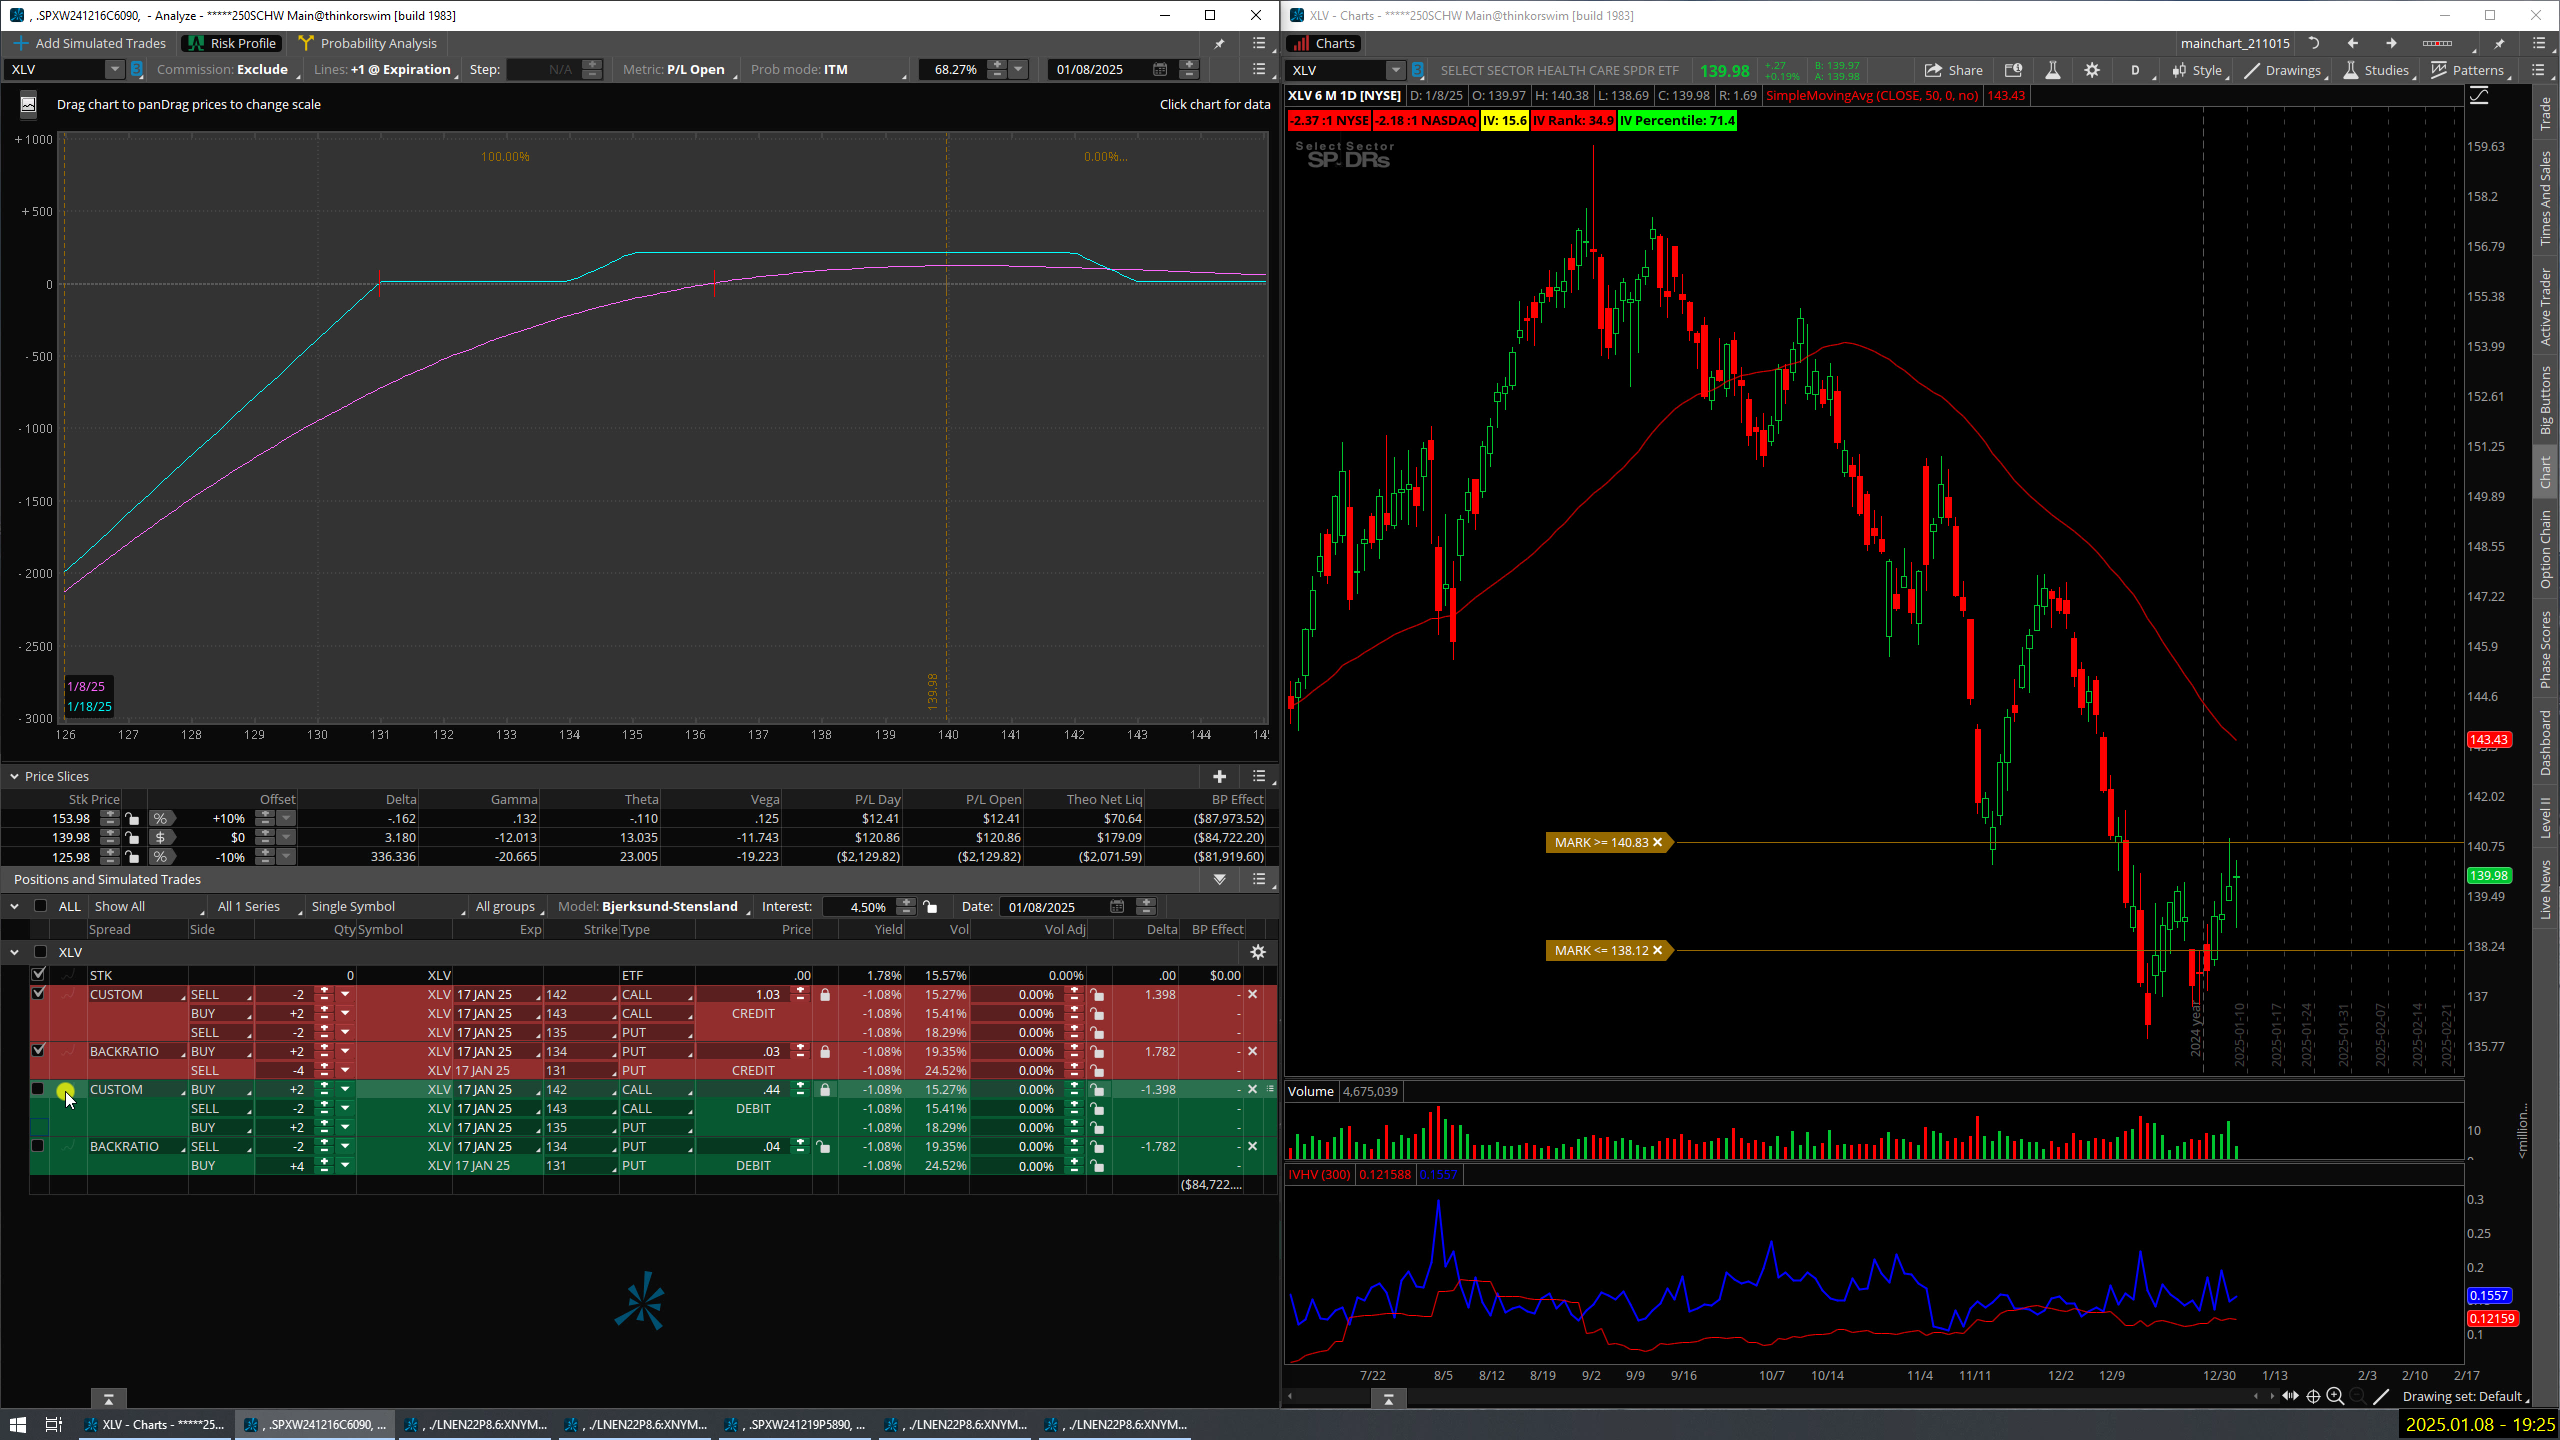
Task: Click the flask-shaped Edit Studies icon
Action: (x=2052, y=70)
